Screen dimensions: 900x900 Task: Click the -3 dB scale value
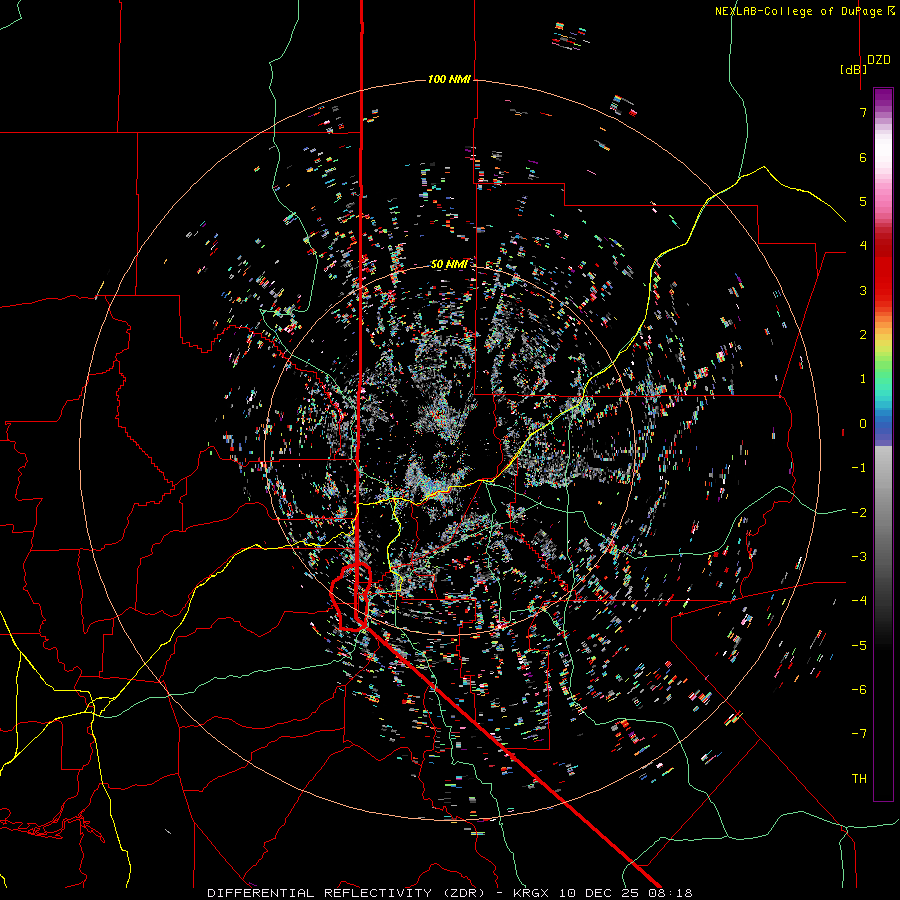[x=859, y=557]
